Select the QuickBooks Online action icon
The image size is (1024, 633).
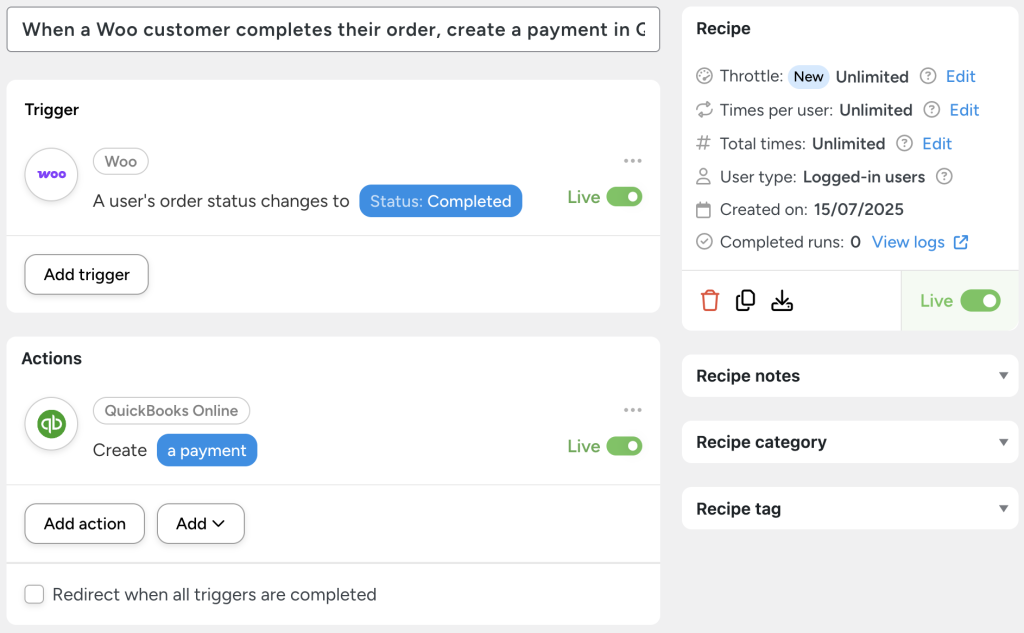point(50,424)
